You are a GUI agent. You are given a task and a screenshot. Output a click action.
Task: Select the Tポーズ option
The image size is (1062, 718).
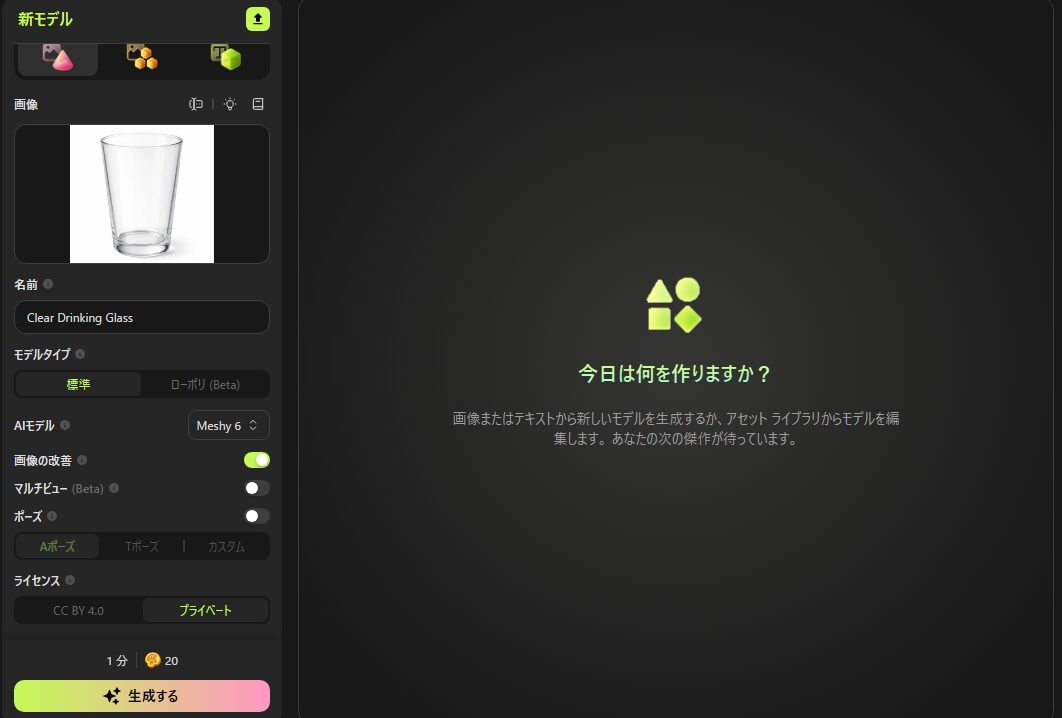point(141,546)
